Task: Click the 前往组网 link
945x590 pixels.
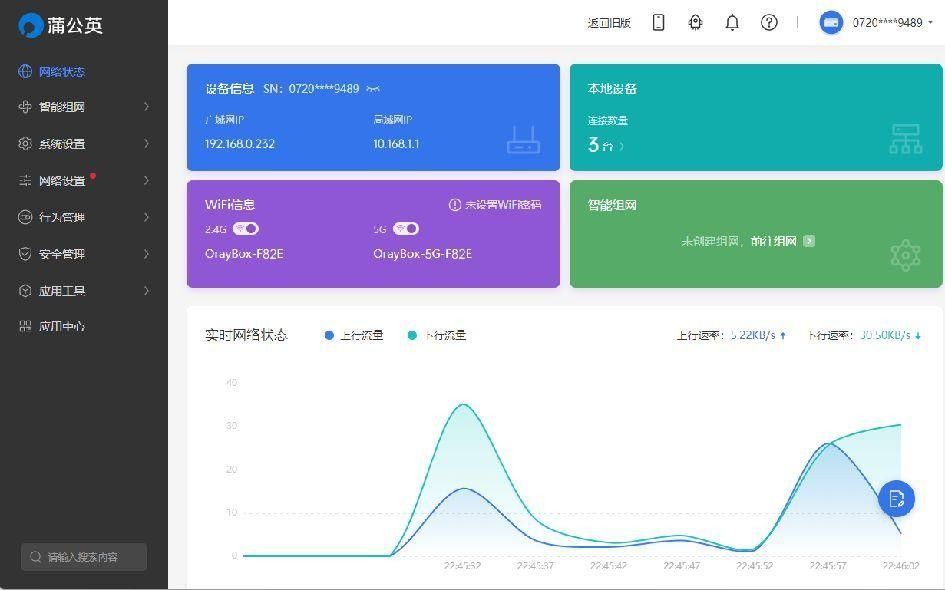Action: (774, 241)
